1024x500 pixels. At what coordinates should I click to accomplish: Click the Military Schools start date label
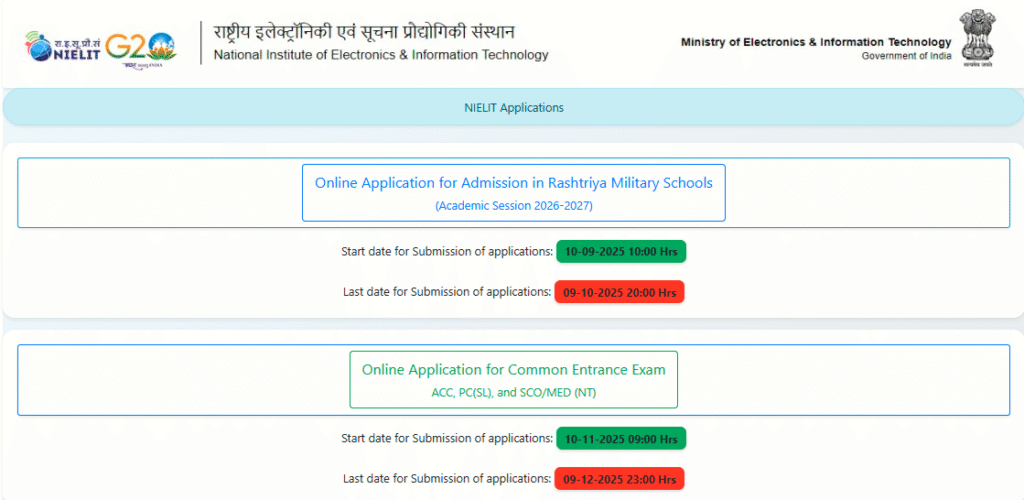(x=447, y=252)
